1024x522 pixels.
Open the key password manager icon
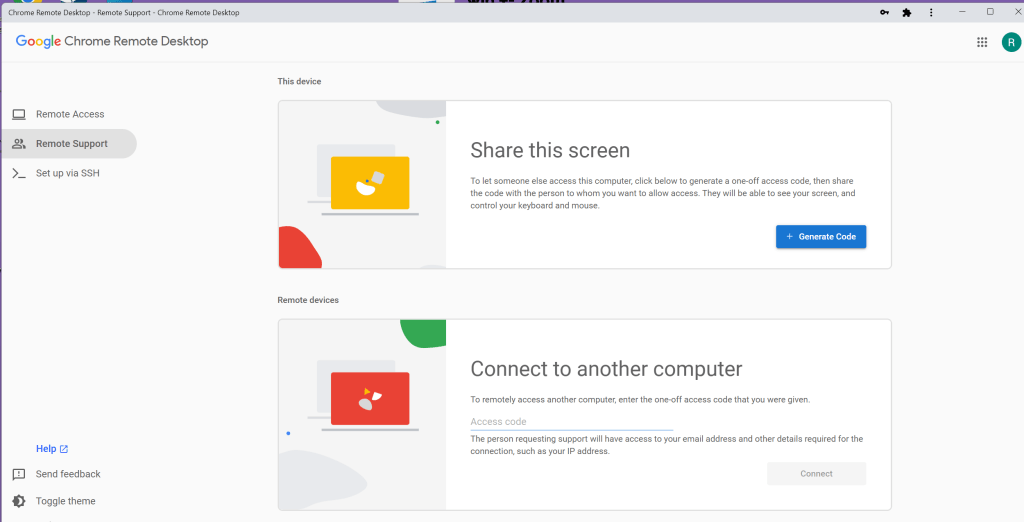(884, 12)
